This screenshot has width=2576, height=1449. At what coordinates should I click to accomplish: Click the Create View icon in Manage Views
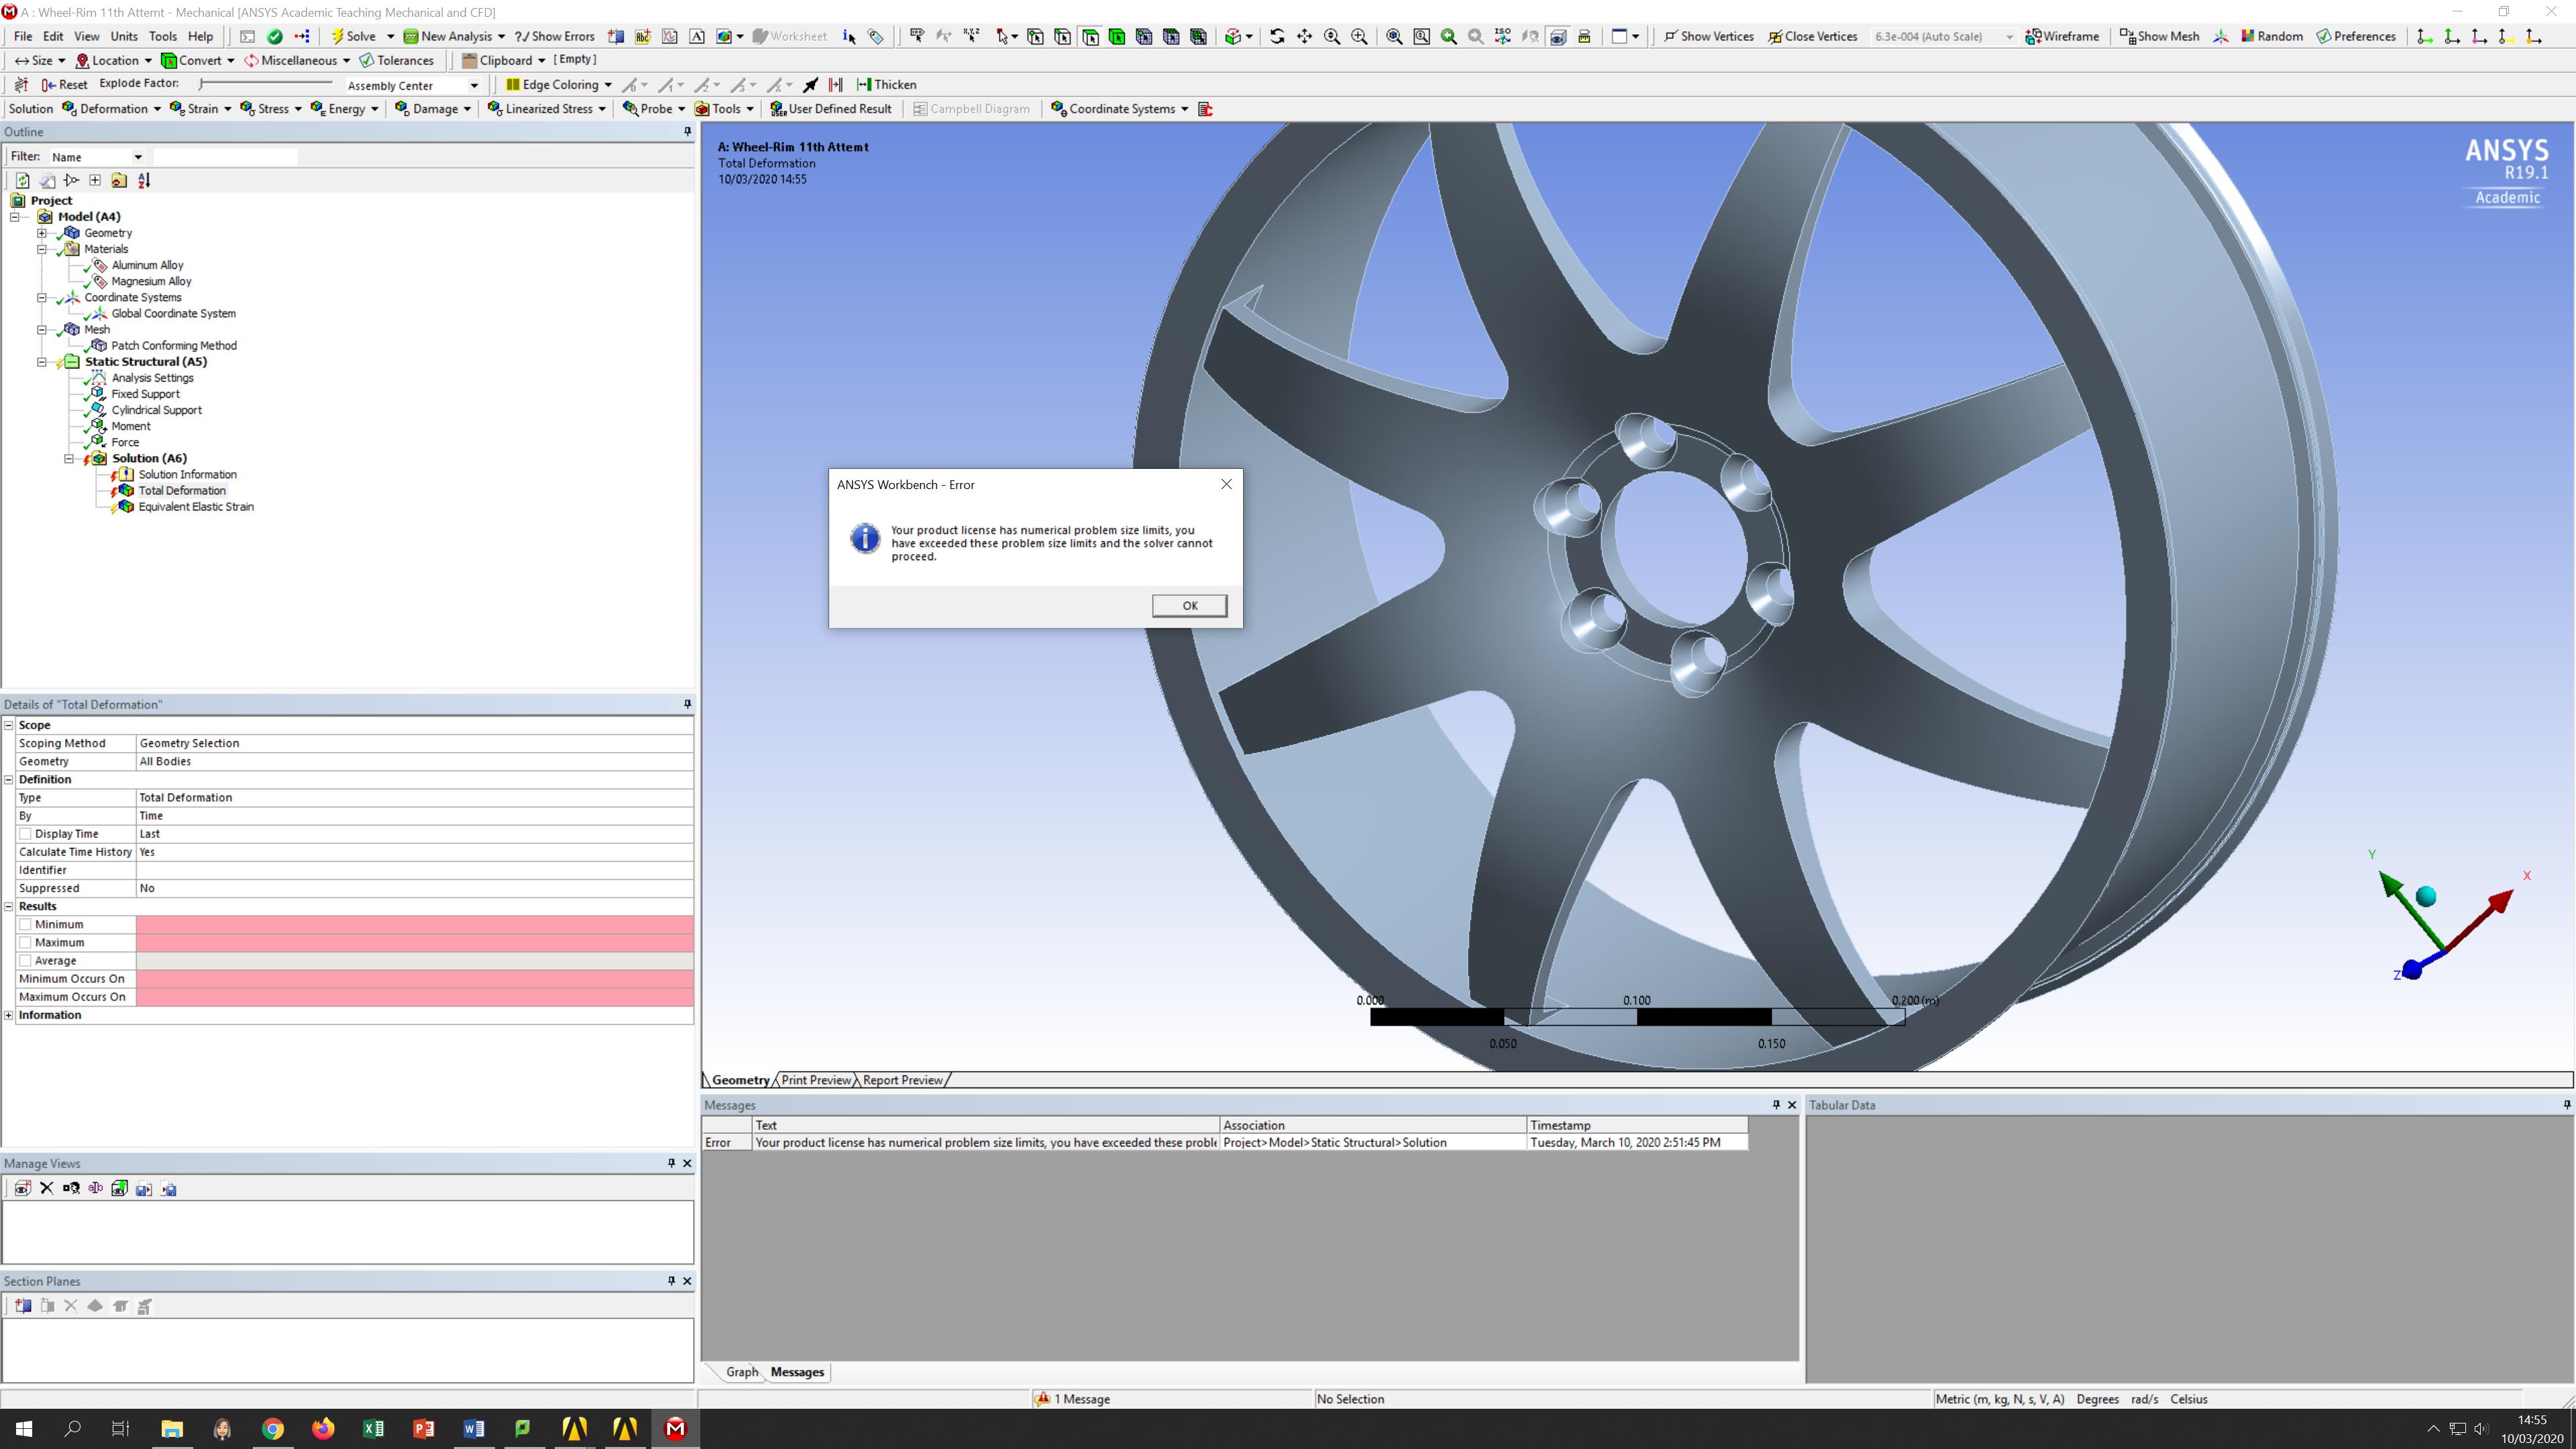tap(22, 1189)
